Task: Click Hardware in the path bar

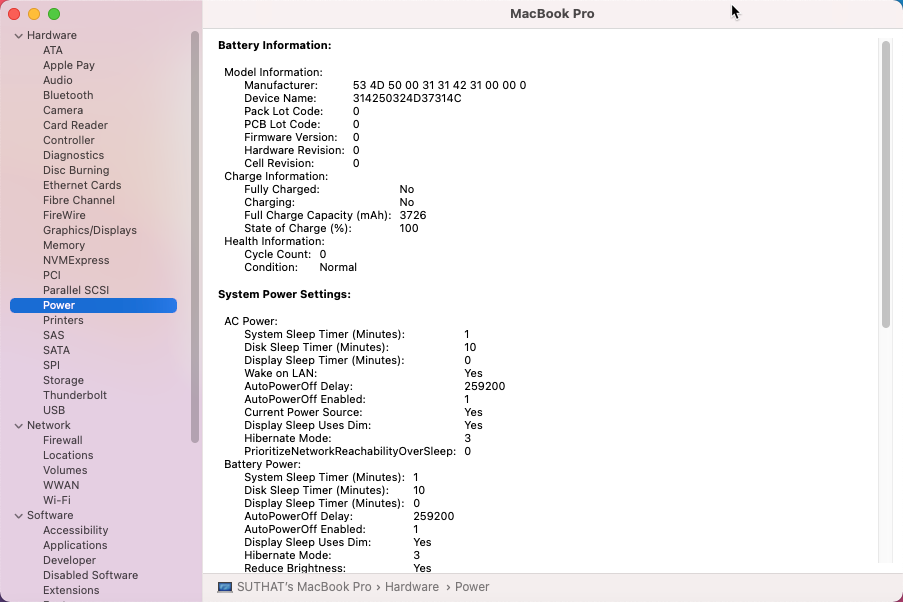Action: tap(412, 587)
